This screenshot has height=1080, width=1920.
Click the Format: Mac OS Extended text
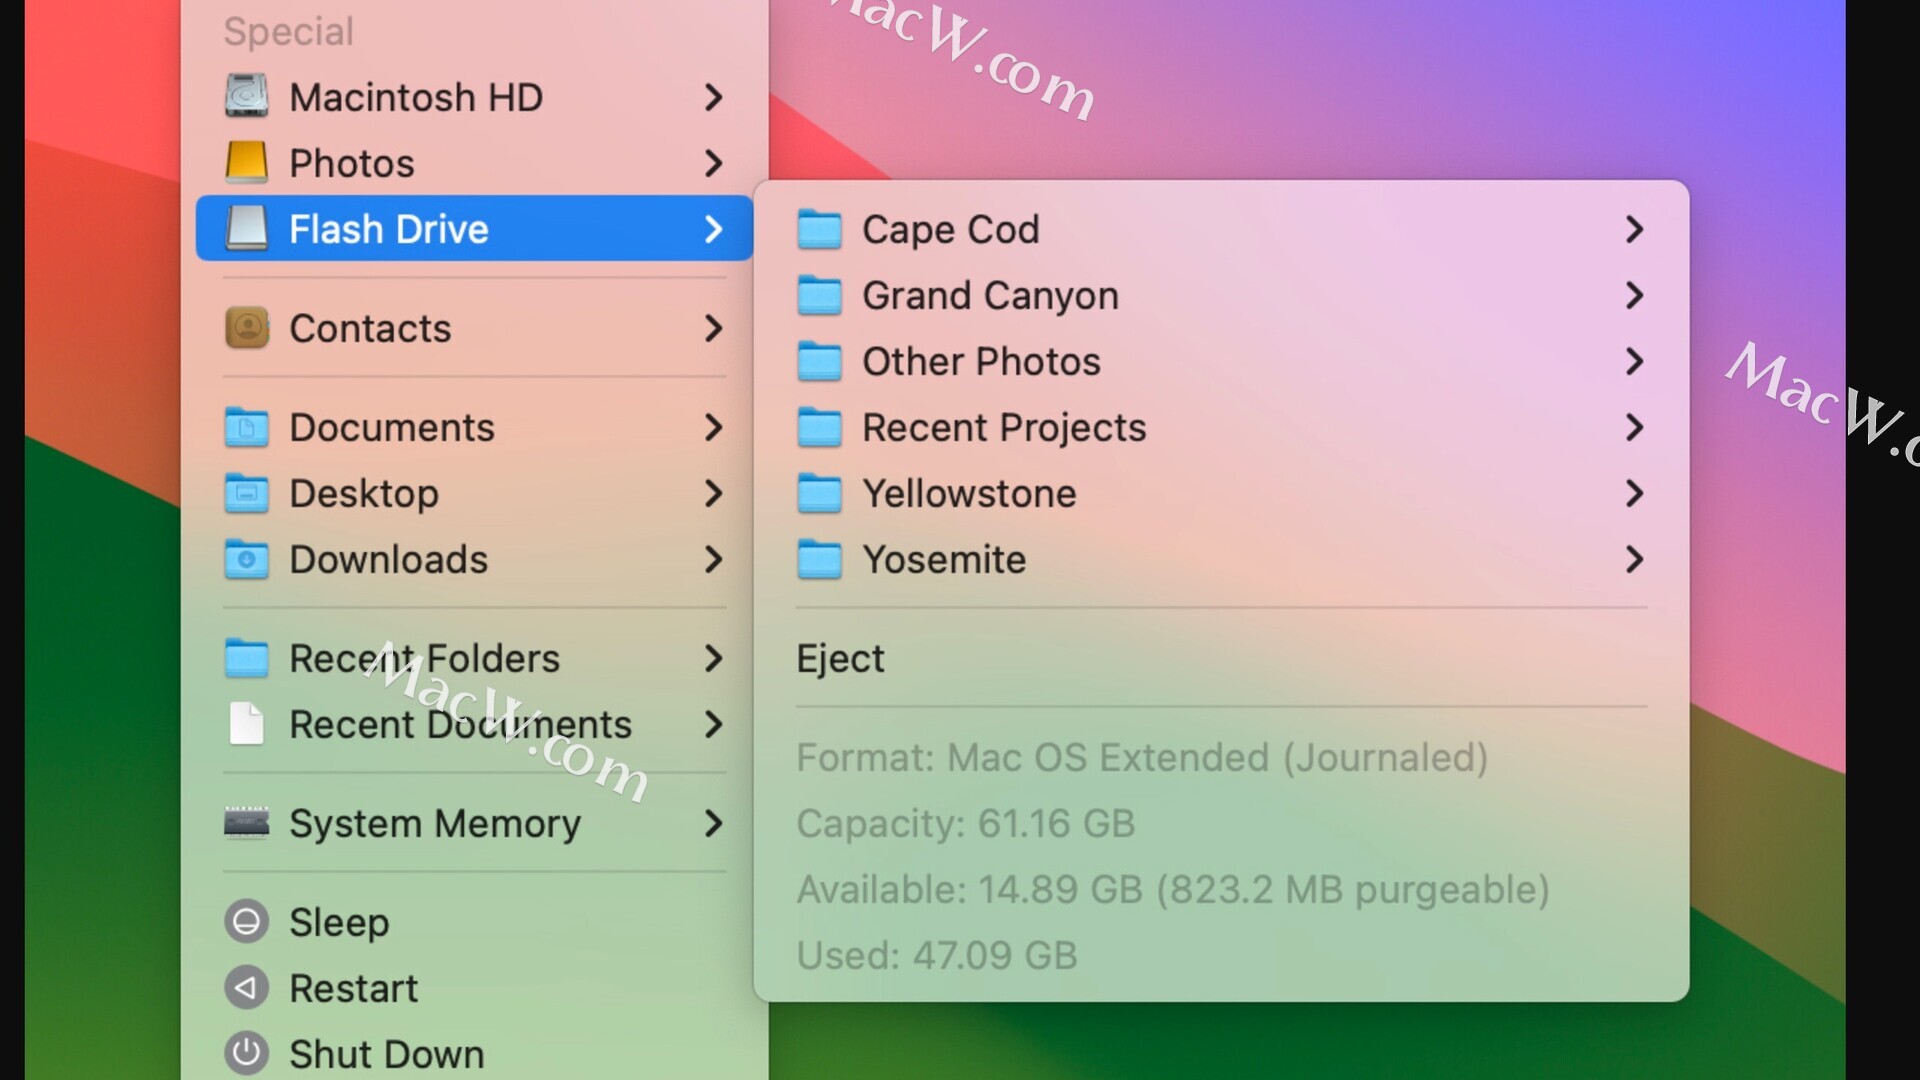[x=1142, y=758]
